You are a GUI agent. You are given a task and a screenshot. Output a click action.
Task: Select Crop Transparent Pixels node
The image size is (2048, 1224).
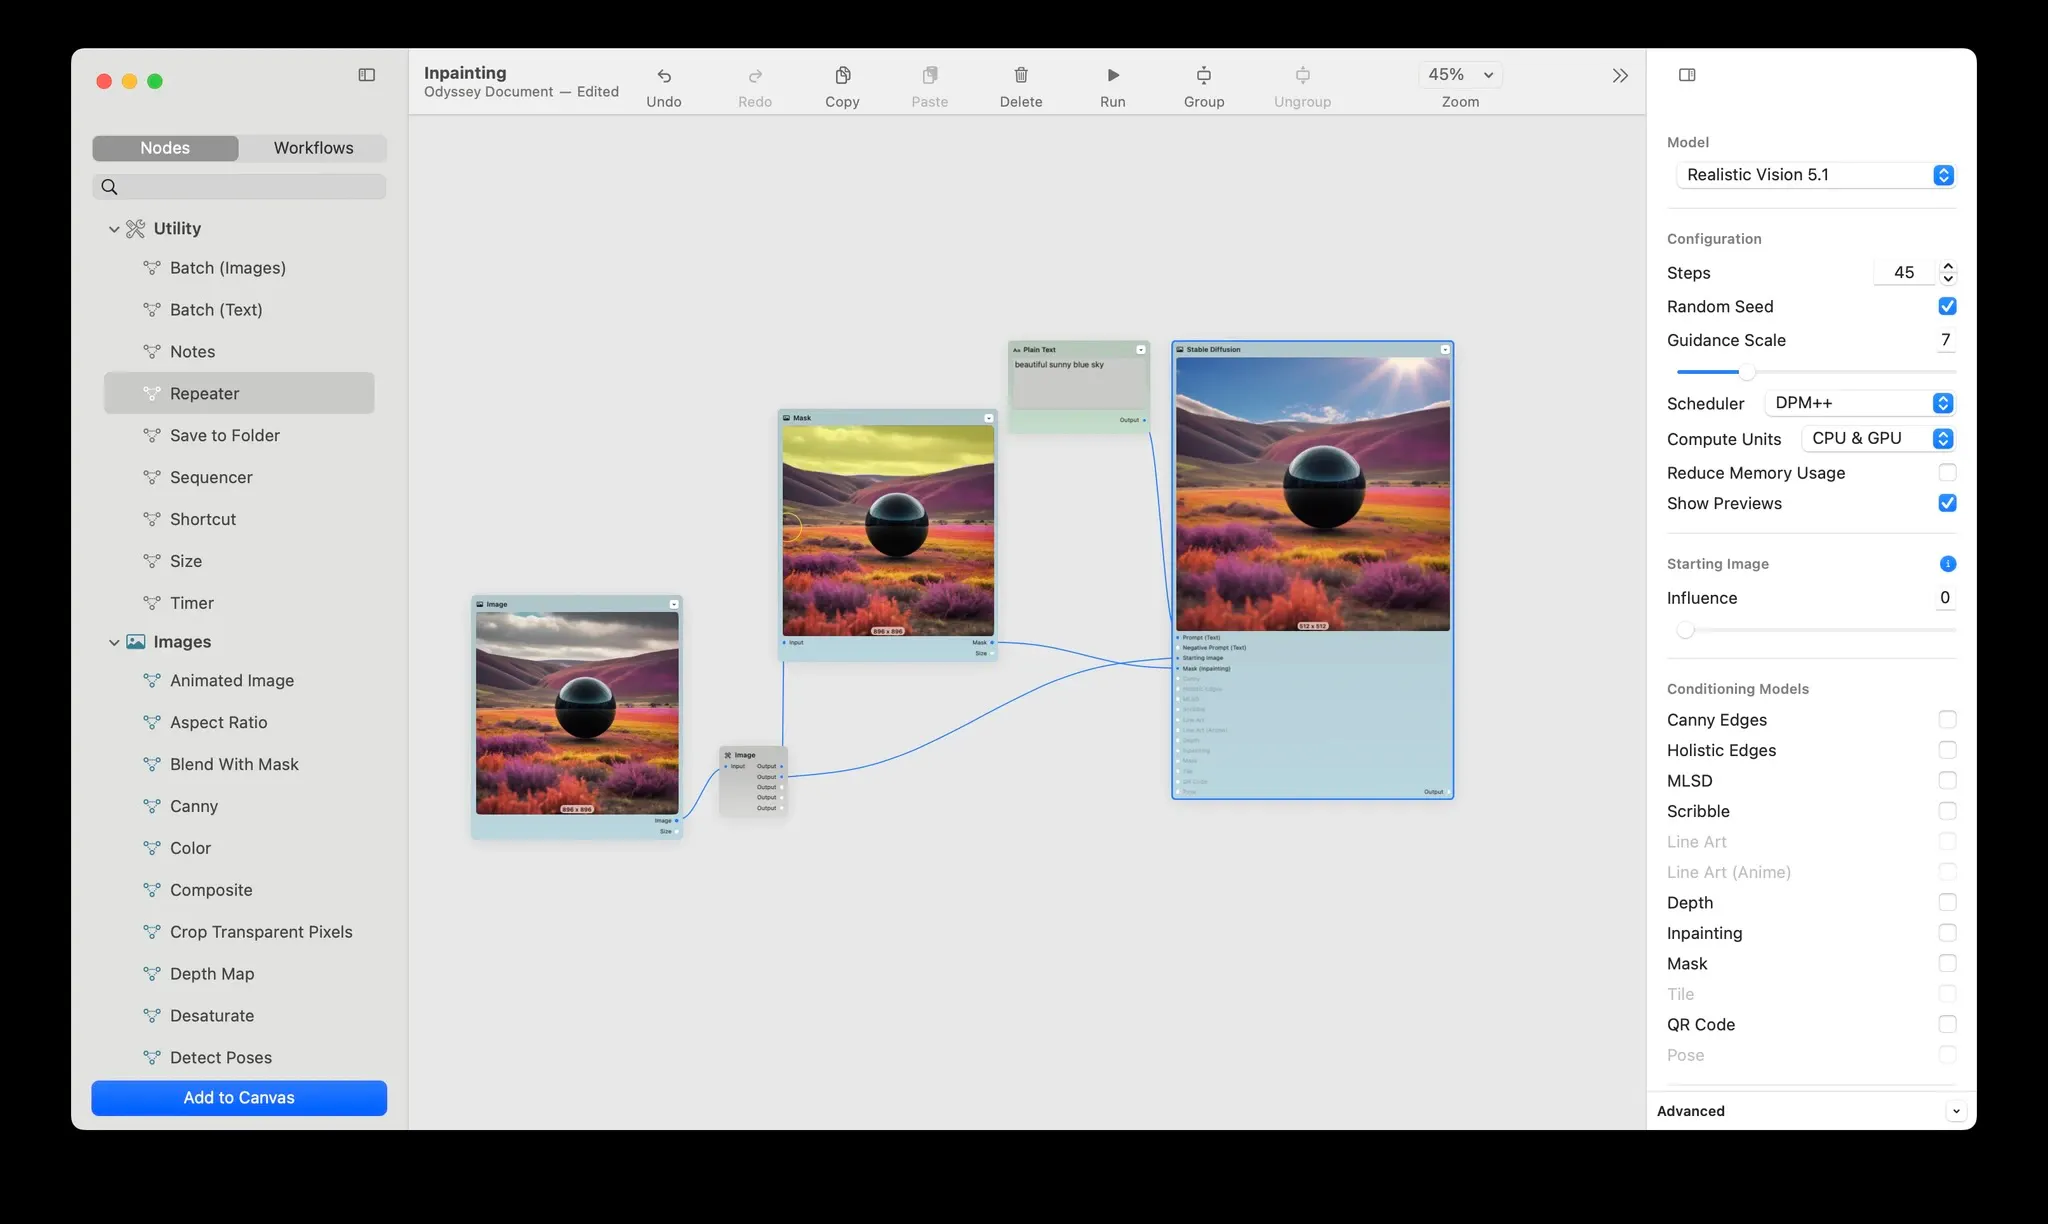coord(239,932)
